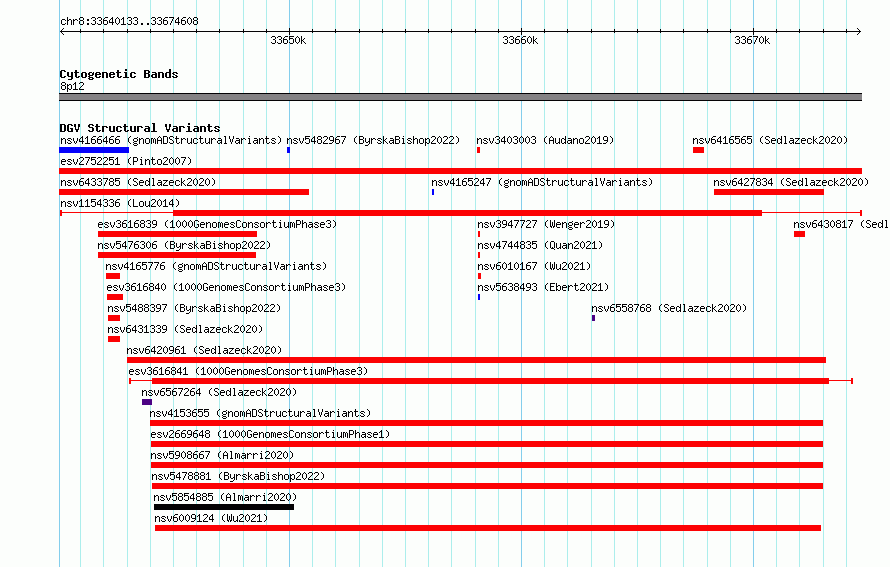Click esv3616840 1000GenomesConsortiumPhase3 label
The width and height of the screenshot is (890, 567).
click(x=226, y=287)
